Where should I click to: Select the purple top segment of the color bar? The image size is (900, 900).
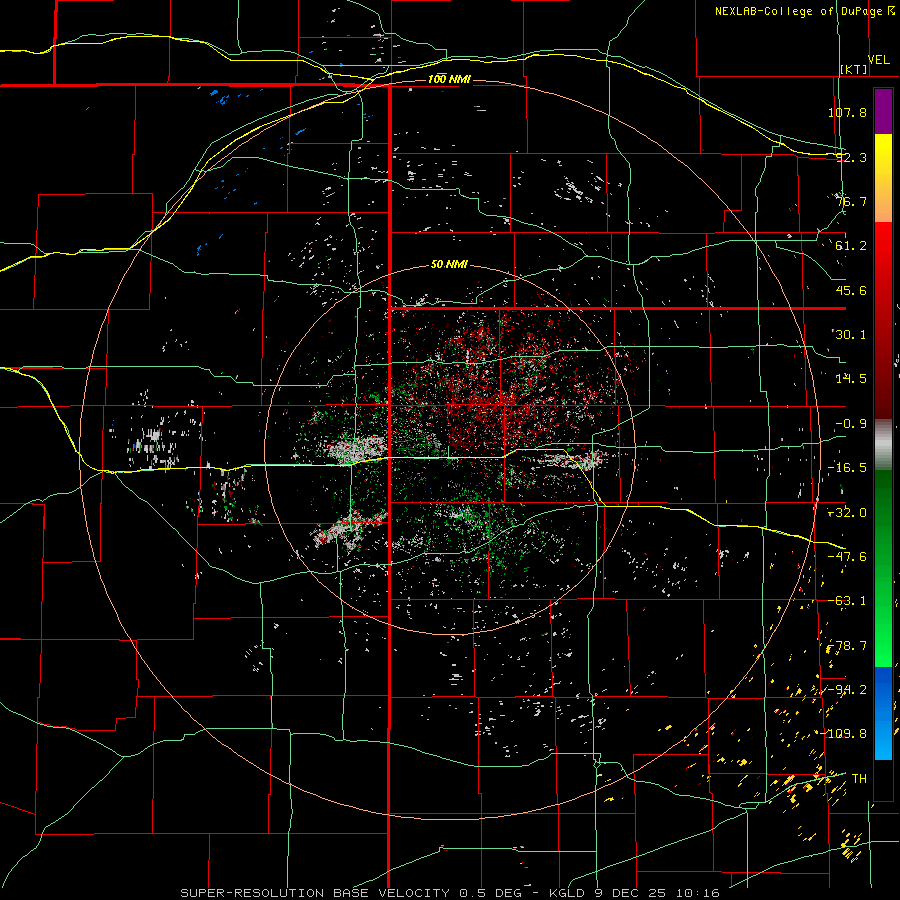tap(883, 111)
